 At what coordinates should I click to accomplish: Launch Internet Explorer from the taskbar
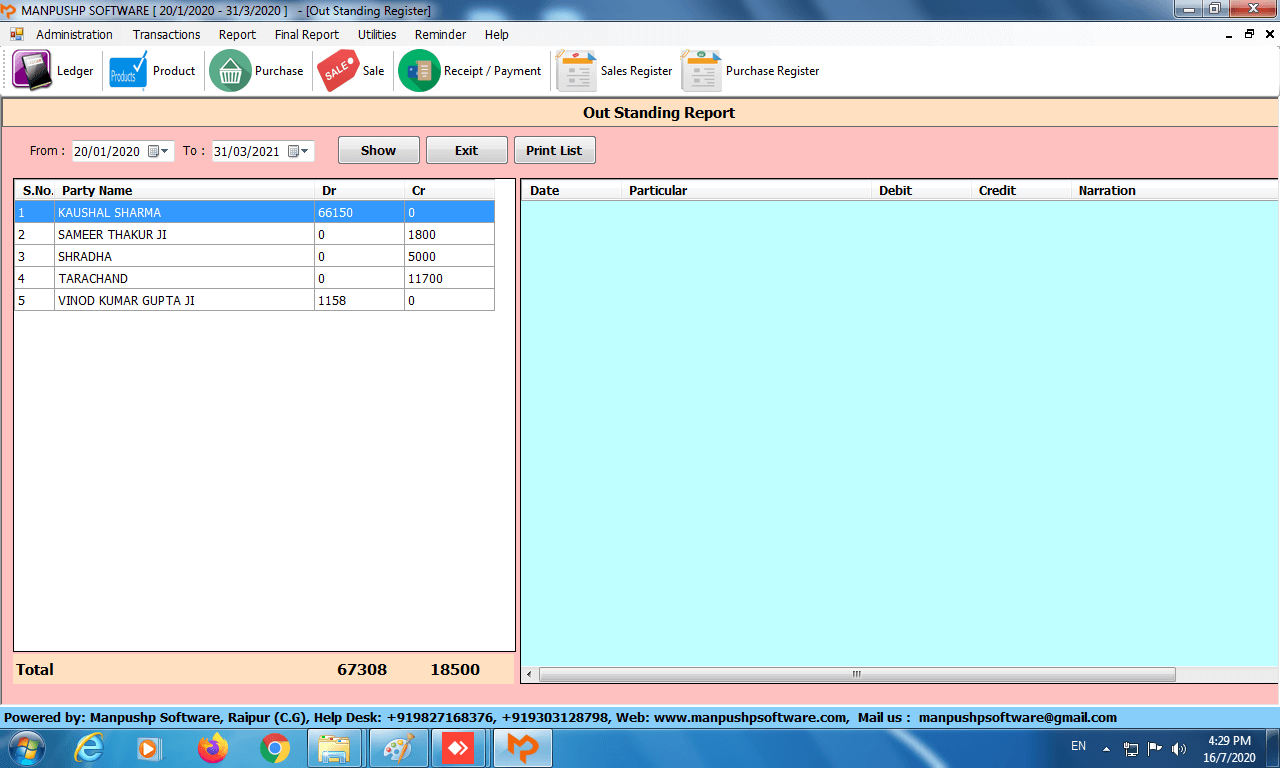click(89, 748)
